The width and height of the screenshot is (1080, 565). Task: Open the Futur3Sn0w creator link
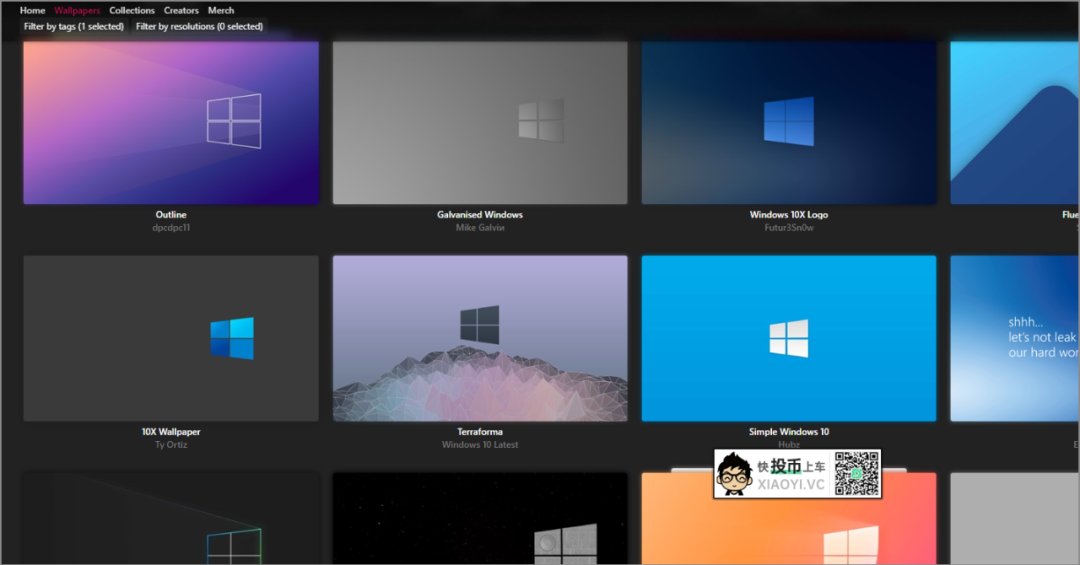pyautogui.click(x=789, y=228)
